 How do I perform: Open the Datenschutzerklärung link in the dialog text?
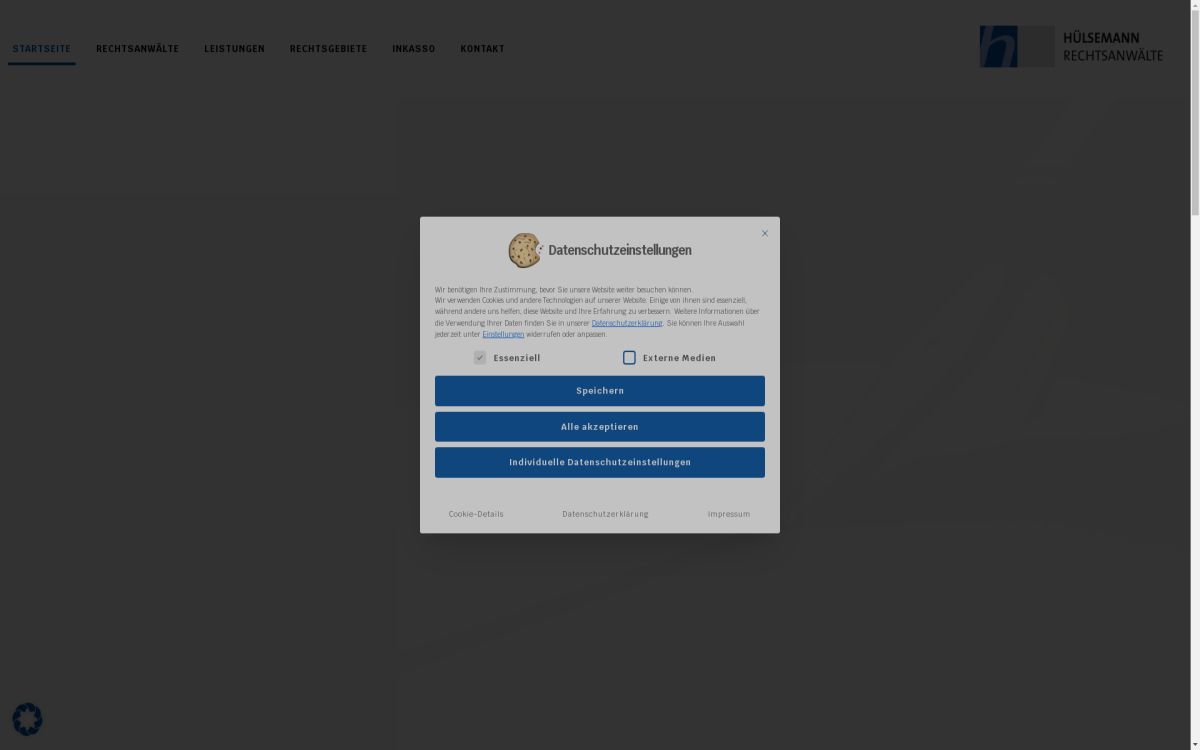[627, 322]
